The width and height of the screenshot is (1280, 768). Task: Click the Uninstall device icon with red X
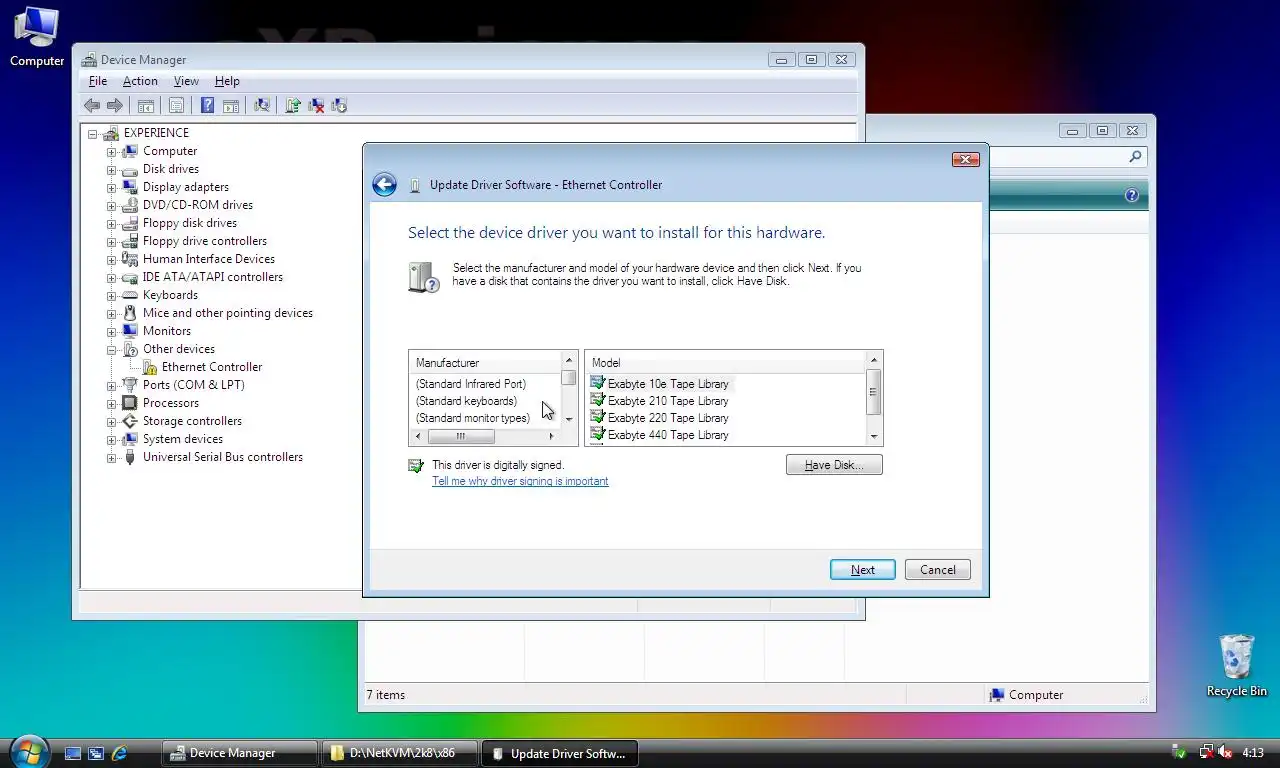pyautogui.click(x=316, y=105)
